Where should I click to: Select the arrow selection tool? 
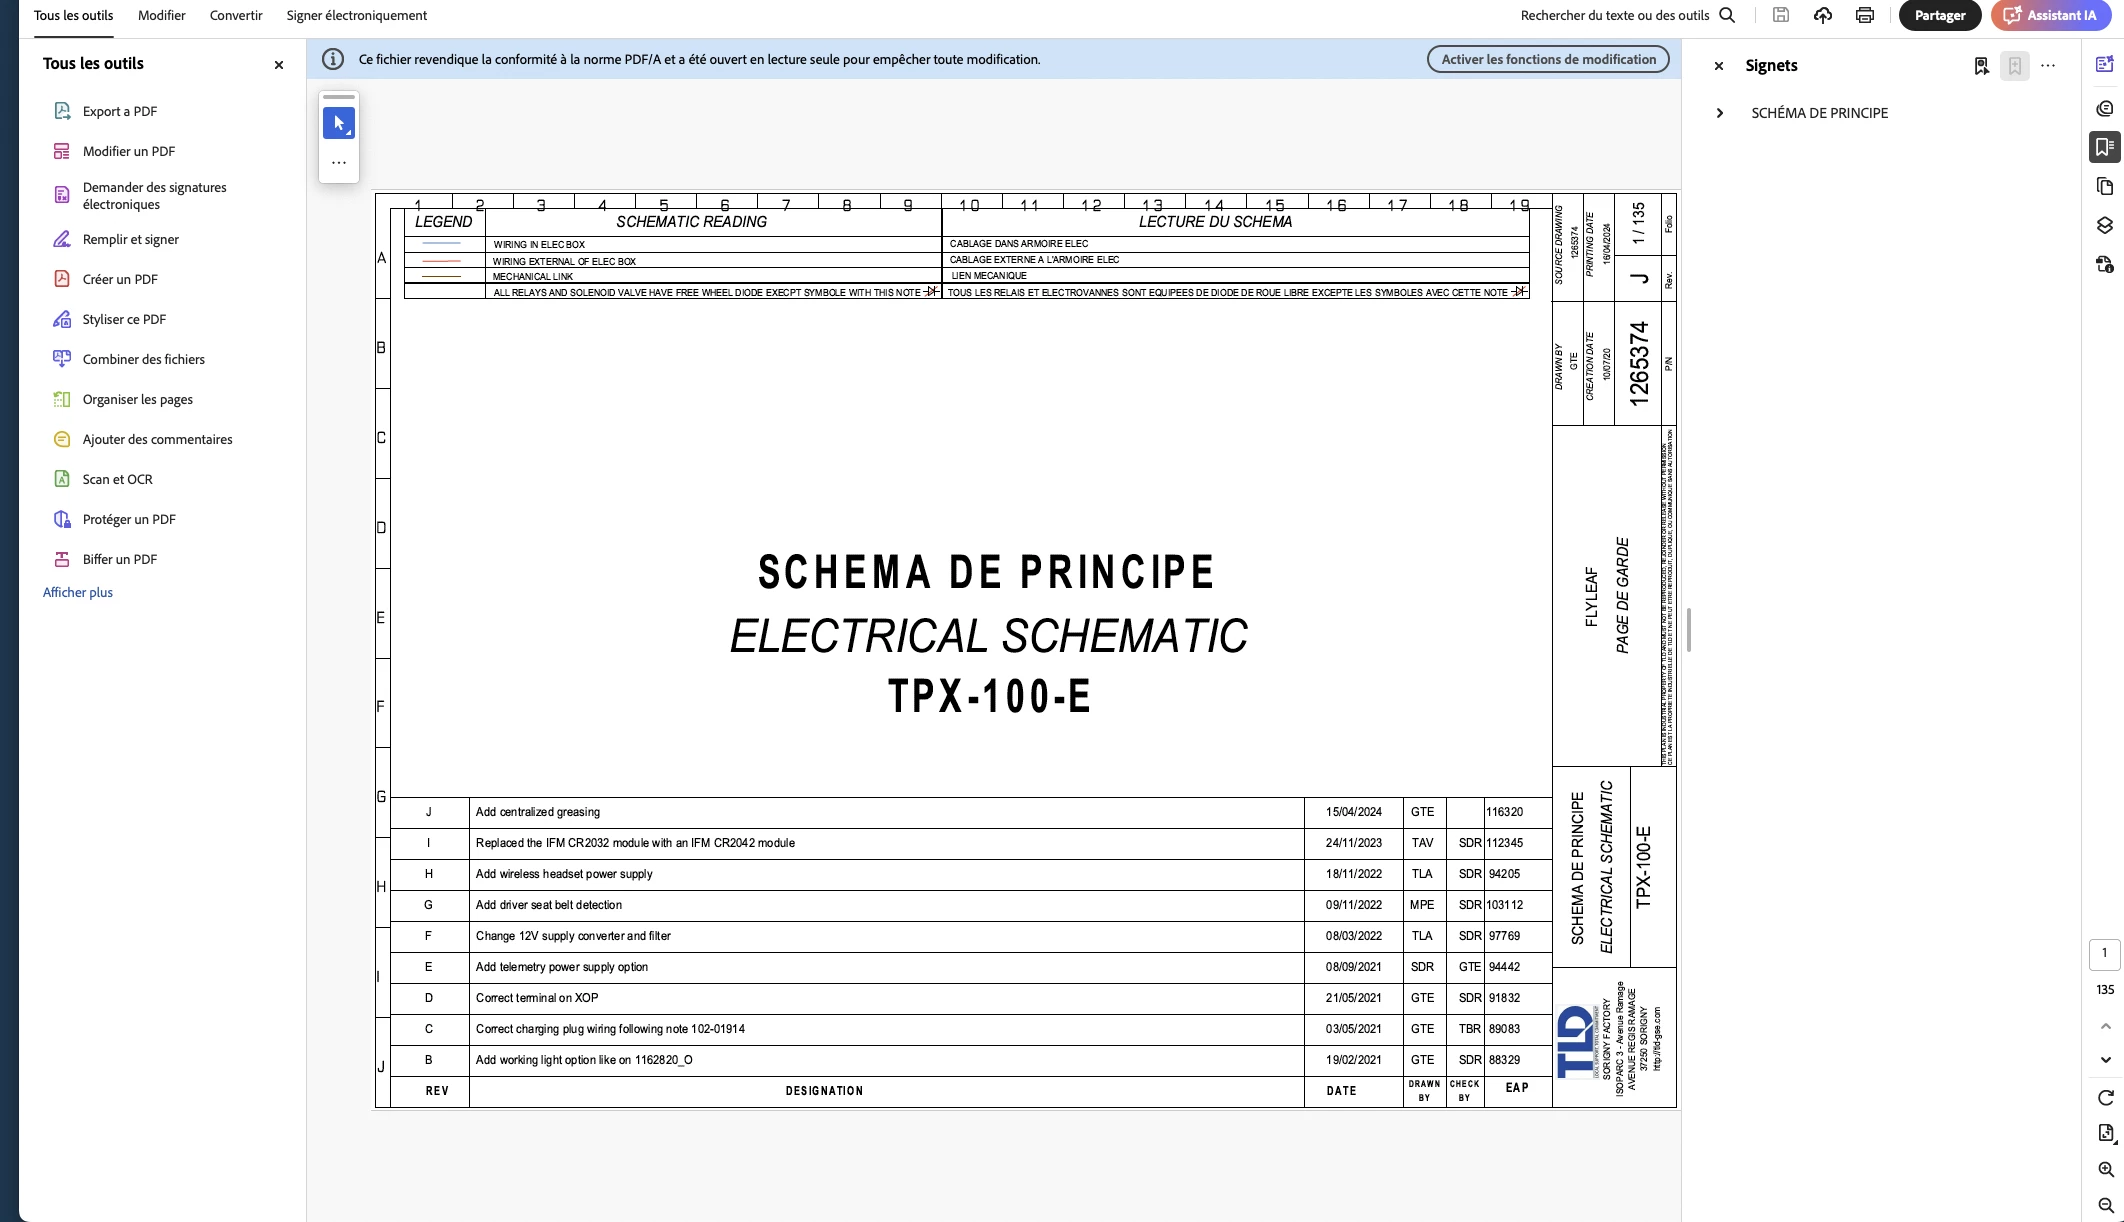click(339, 123)
